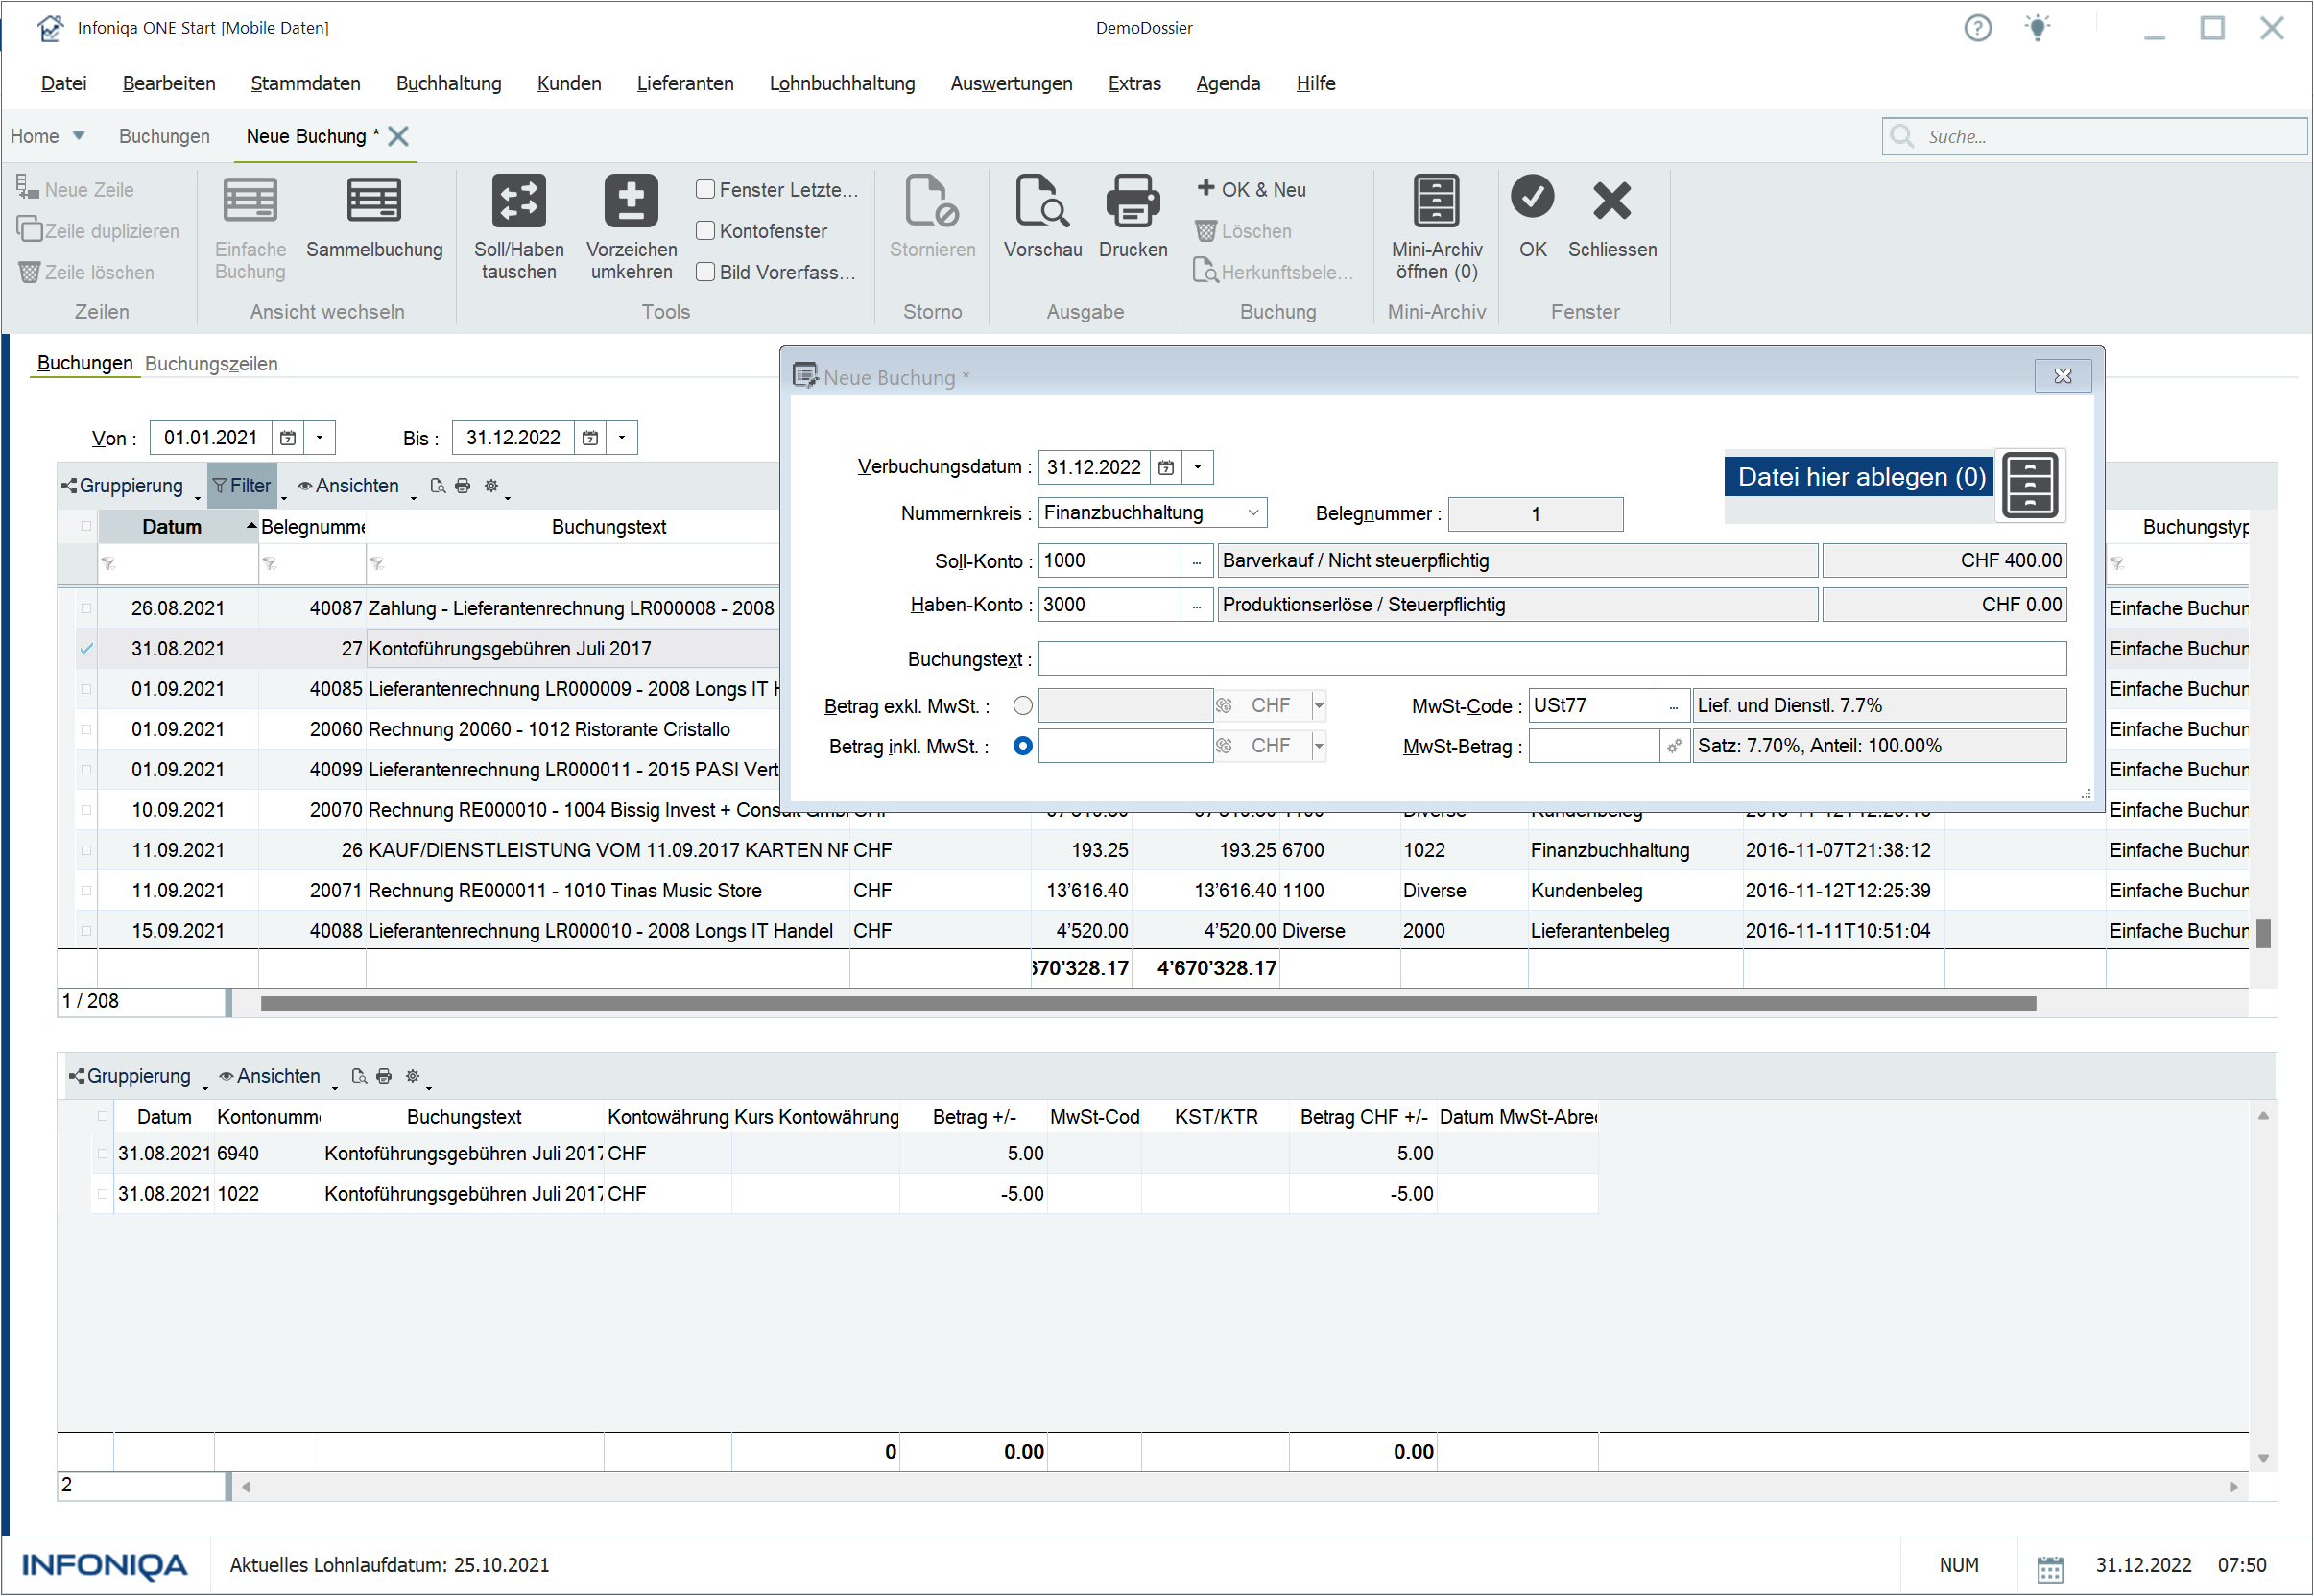The height and width of the screenshot is (1596, 2314).
Task: Click the OK & Neu button
Action: [1252, 189]
